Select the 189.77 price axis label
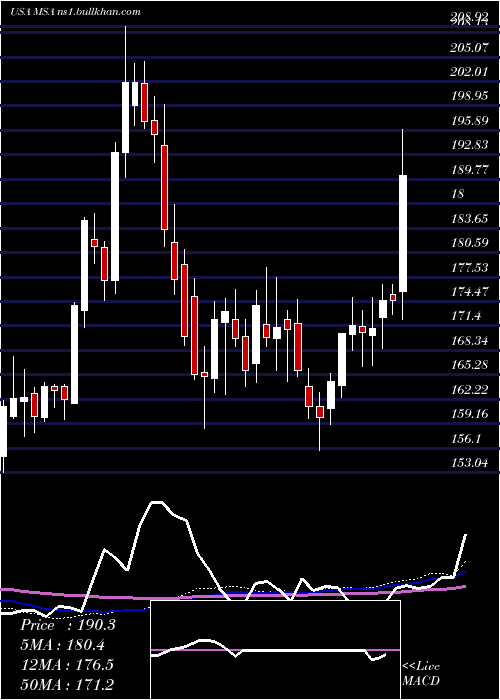Screen dimensions: 500x700 click(x=469, y=170)
